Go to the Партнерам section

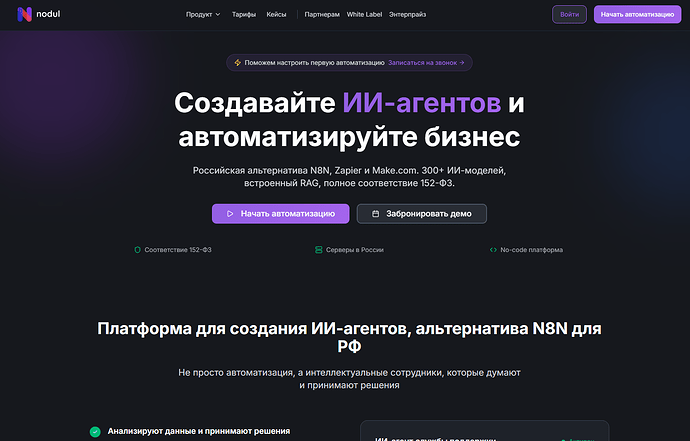(322, 15)
